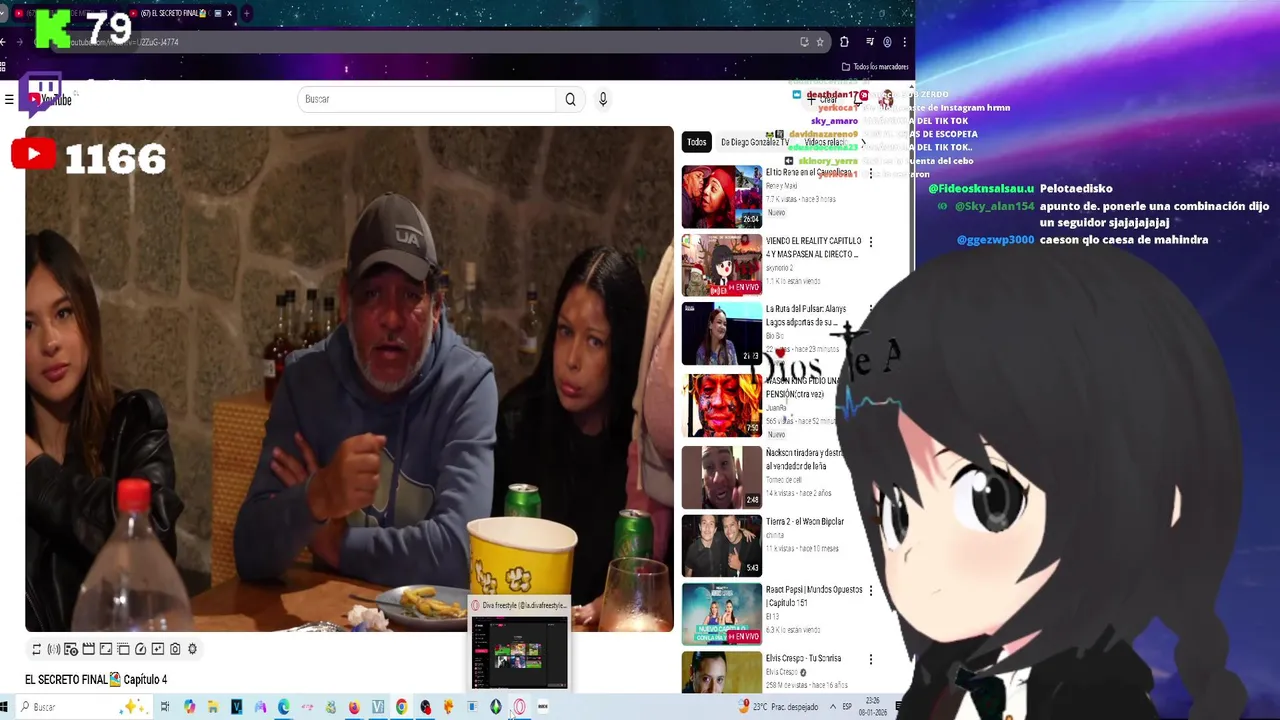Viewport: 1280px width, 720px height.
Task: Open VIENDO EL REALITY CAPITULO 4 video
Action: [813, 247]
